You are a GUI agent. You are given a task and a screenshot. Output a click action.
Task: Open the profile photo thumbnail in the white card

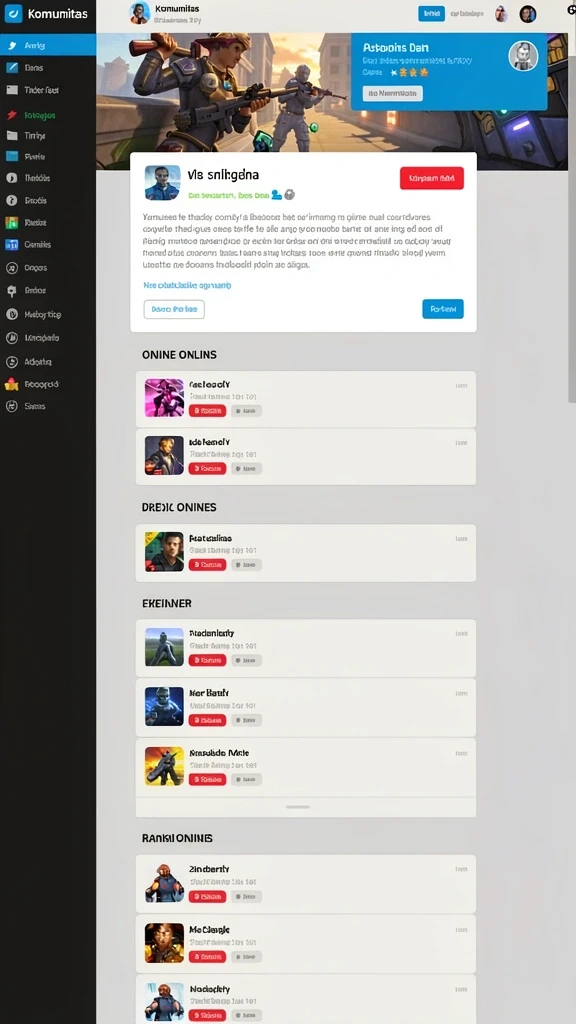pos(163,182)
